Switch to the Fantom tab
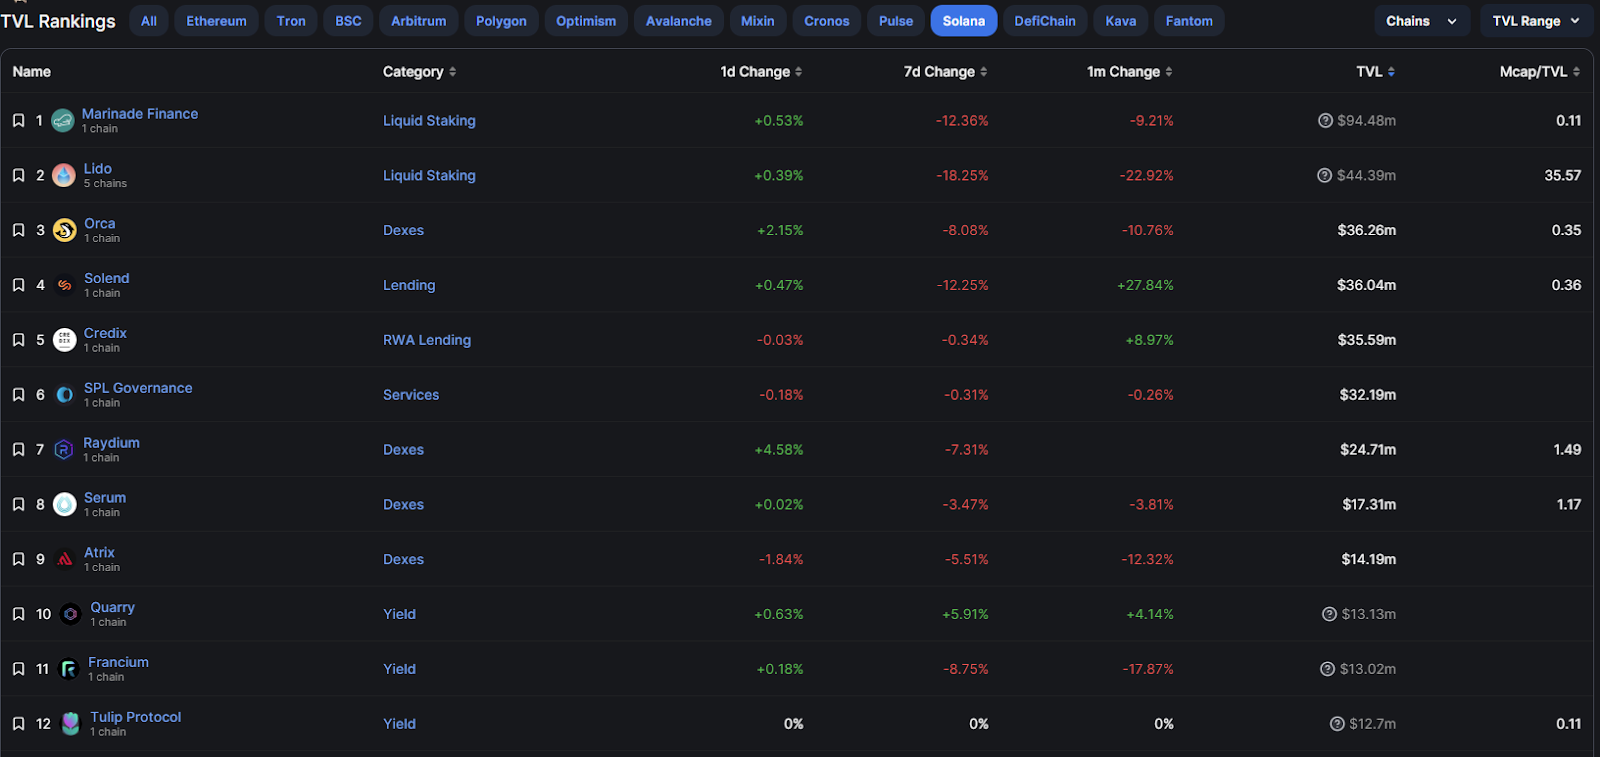 pos(1189,21)
